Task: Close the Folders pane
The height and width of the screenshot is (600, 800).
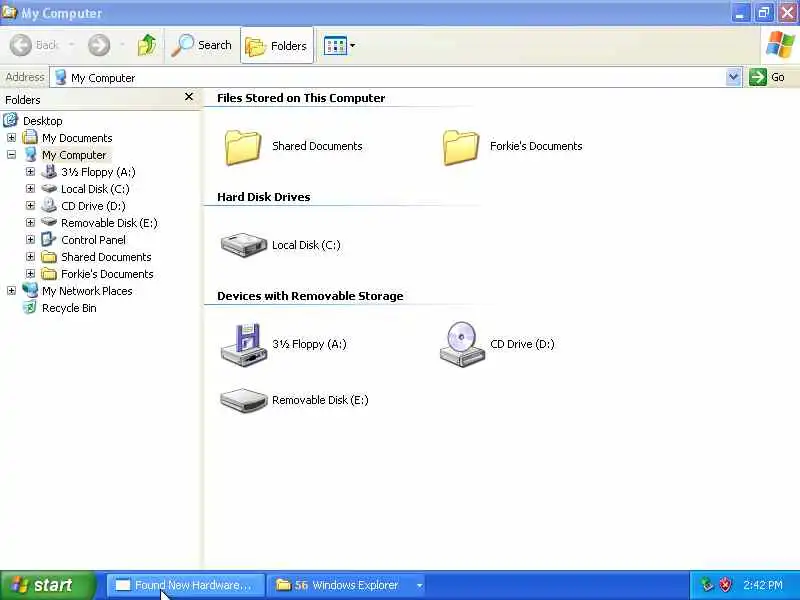Action: 189,96
